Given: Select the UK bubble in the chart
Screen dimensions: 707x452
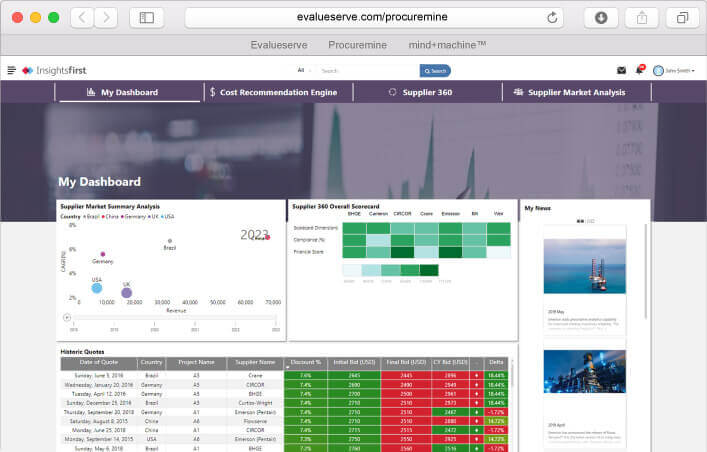Looking at the screenshot, I should click(127, 293).
